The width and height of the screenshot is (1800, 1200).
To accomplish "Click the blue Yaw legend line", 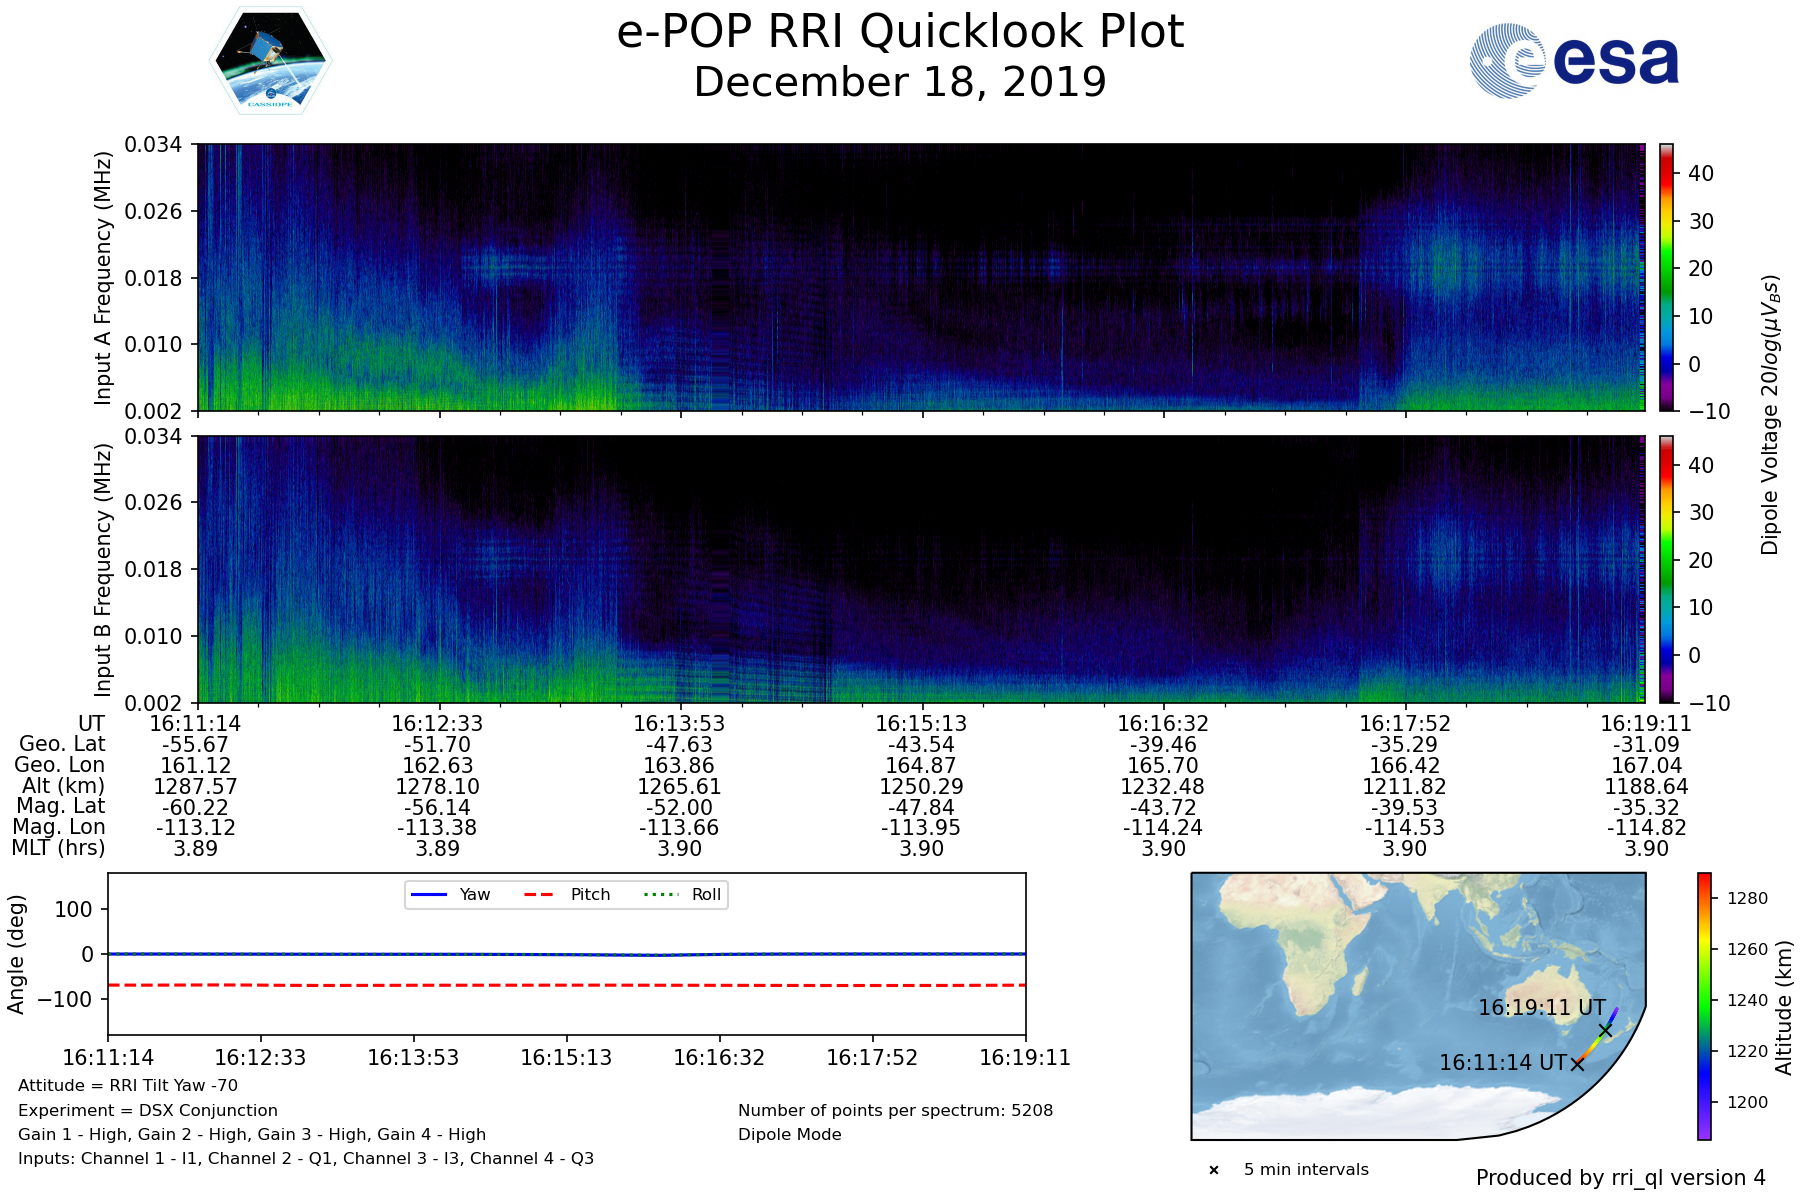I will 428,894.
